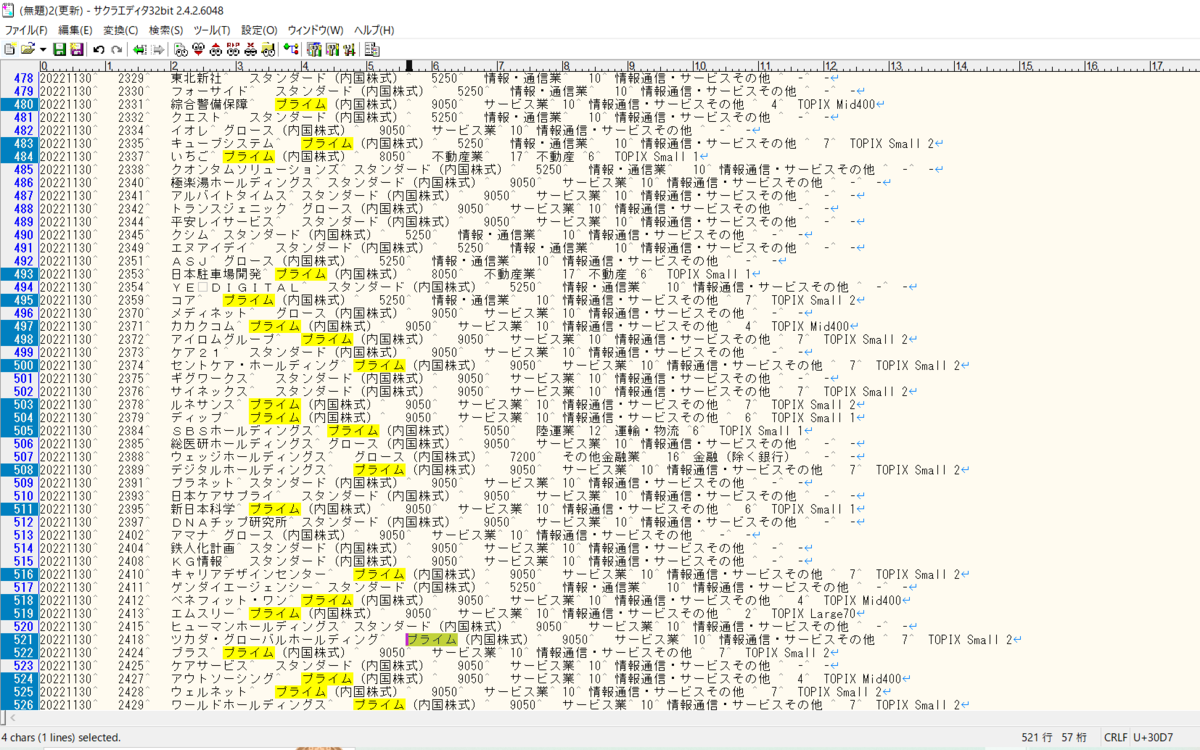Click line number 478 in the gutter
The width and height of the screenshot is (1200, 750).
(x=23, y=78)
